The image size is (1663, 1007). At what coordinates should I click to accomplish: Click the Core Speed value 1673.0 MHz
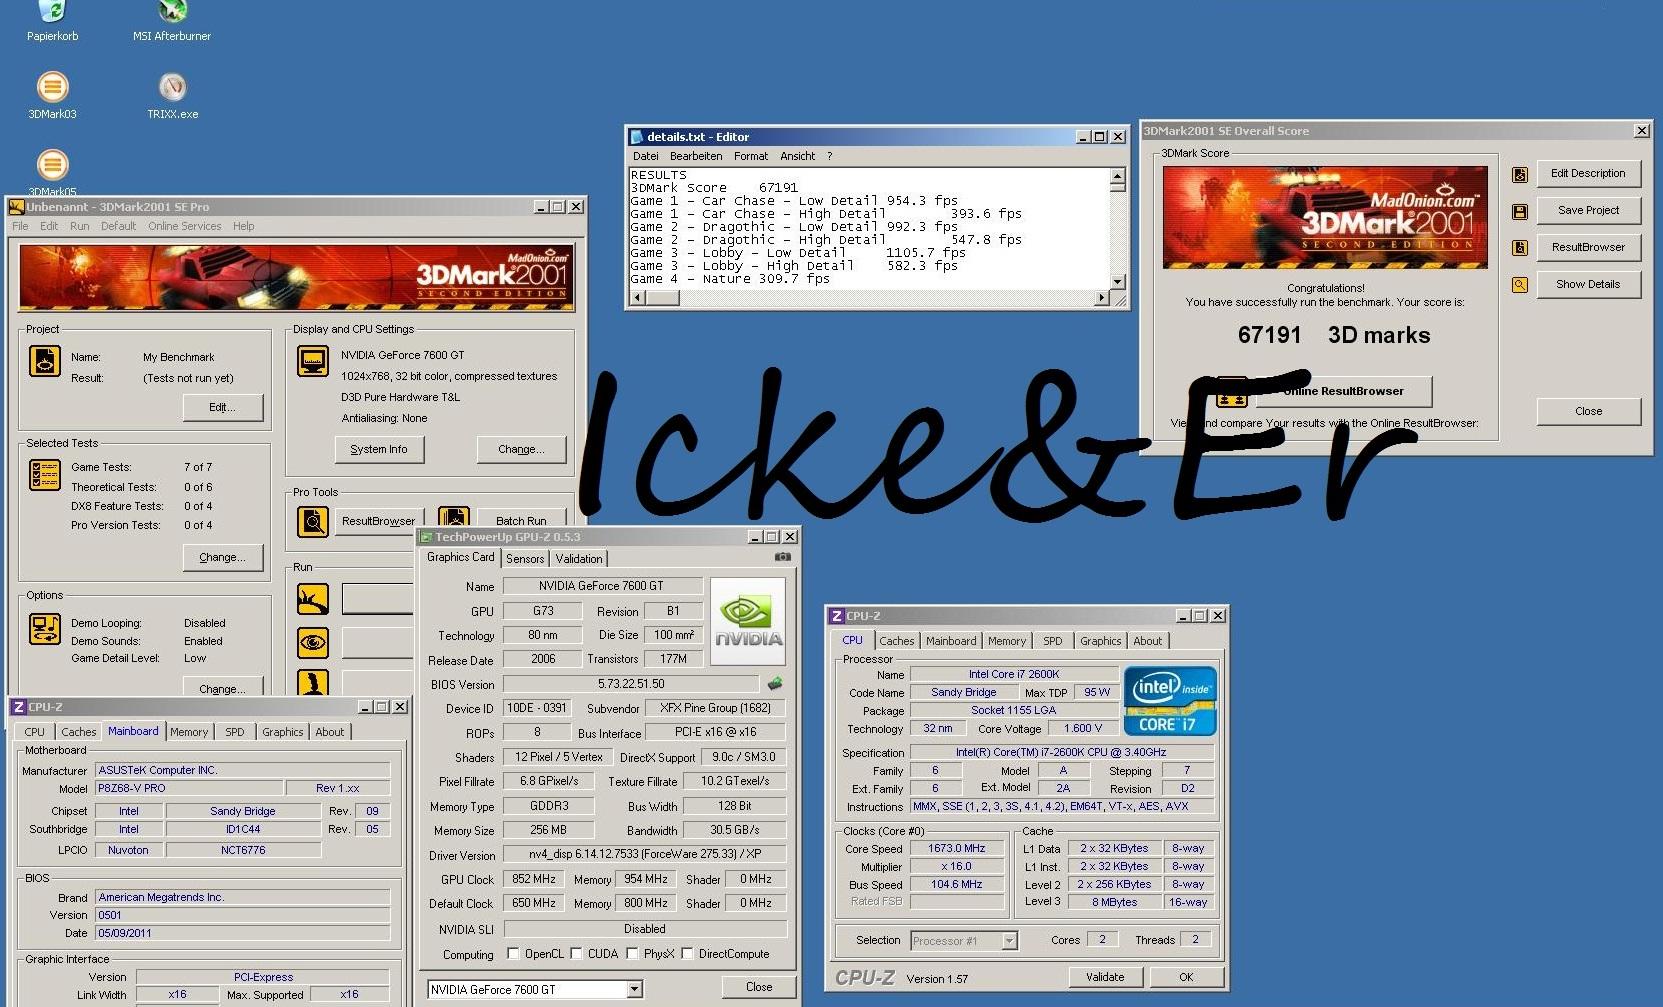[x=956, y=848]
